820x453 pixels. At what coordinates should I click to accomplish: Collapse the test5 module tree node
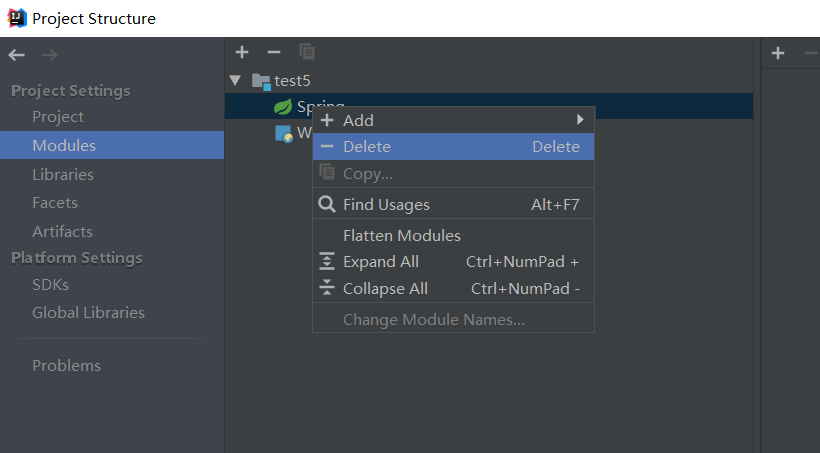235,80
